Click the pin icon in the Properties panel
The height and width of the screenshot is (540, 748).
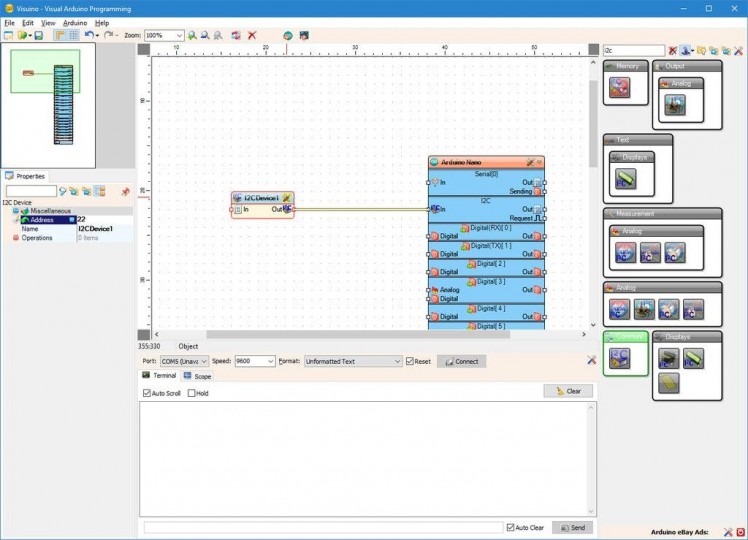(125, 191)
